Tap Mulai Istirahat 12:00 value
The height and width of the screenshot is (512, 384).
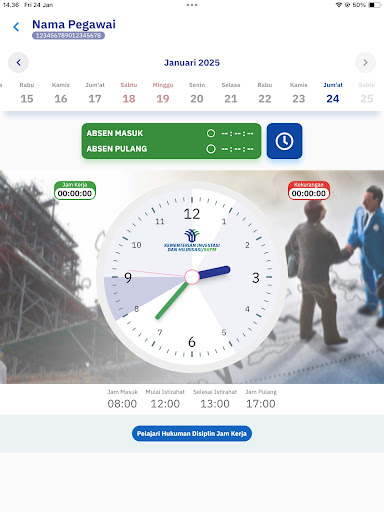165,404
